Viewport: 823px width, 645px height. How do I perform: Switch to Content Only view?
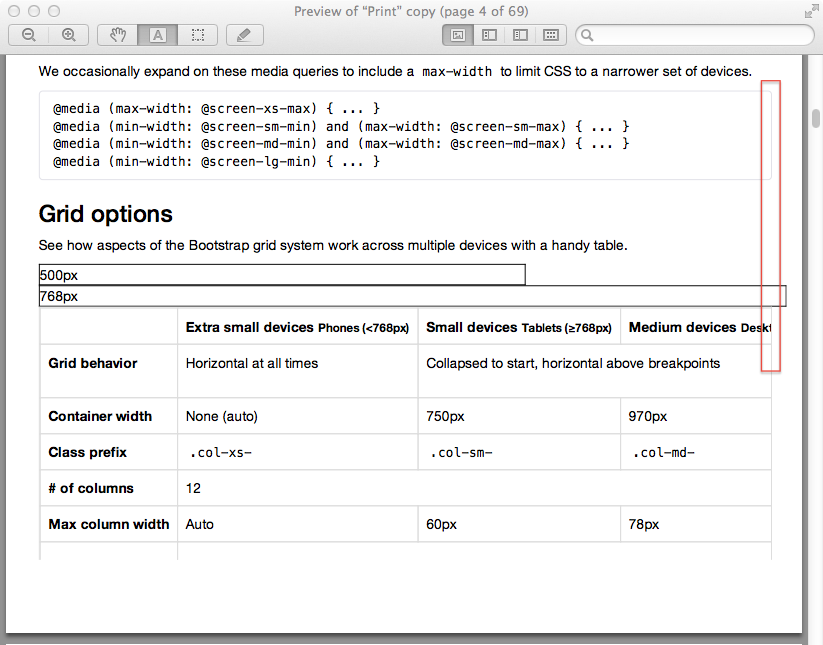click(x=458, y=35)
